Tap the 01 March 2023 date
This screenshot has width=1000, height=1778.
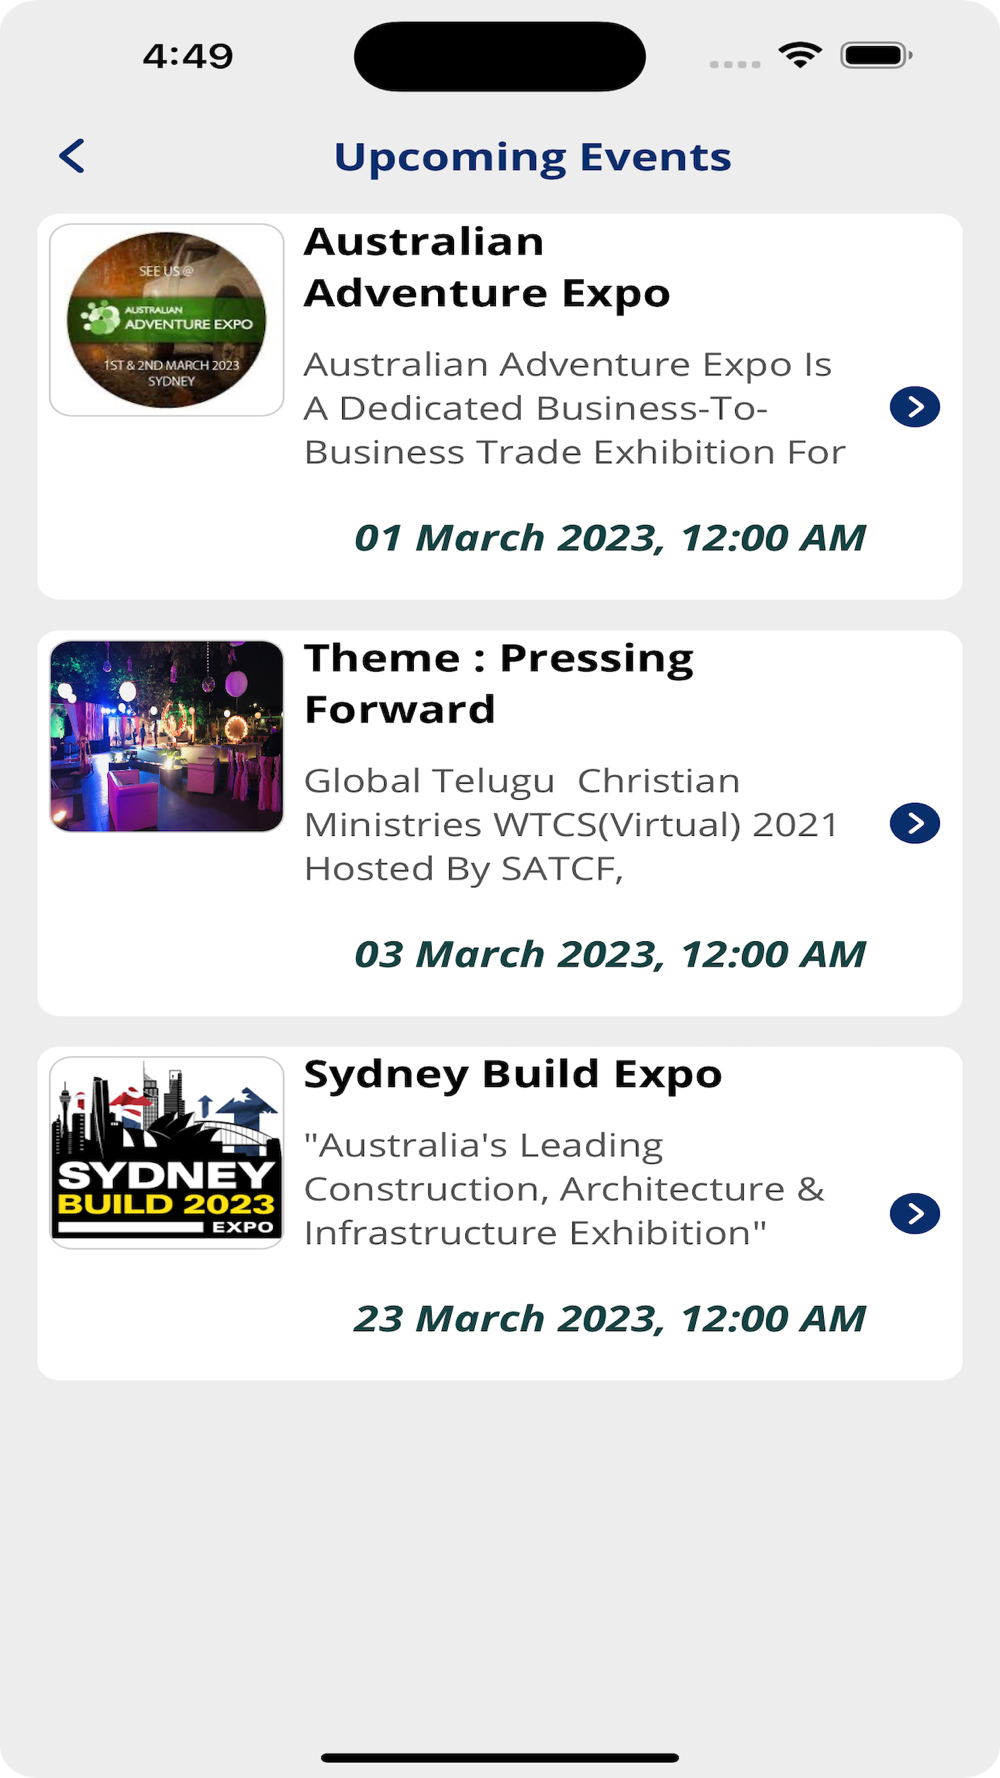[x=609, y=538]
